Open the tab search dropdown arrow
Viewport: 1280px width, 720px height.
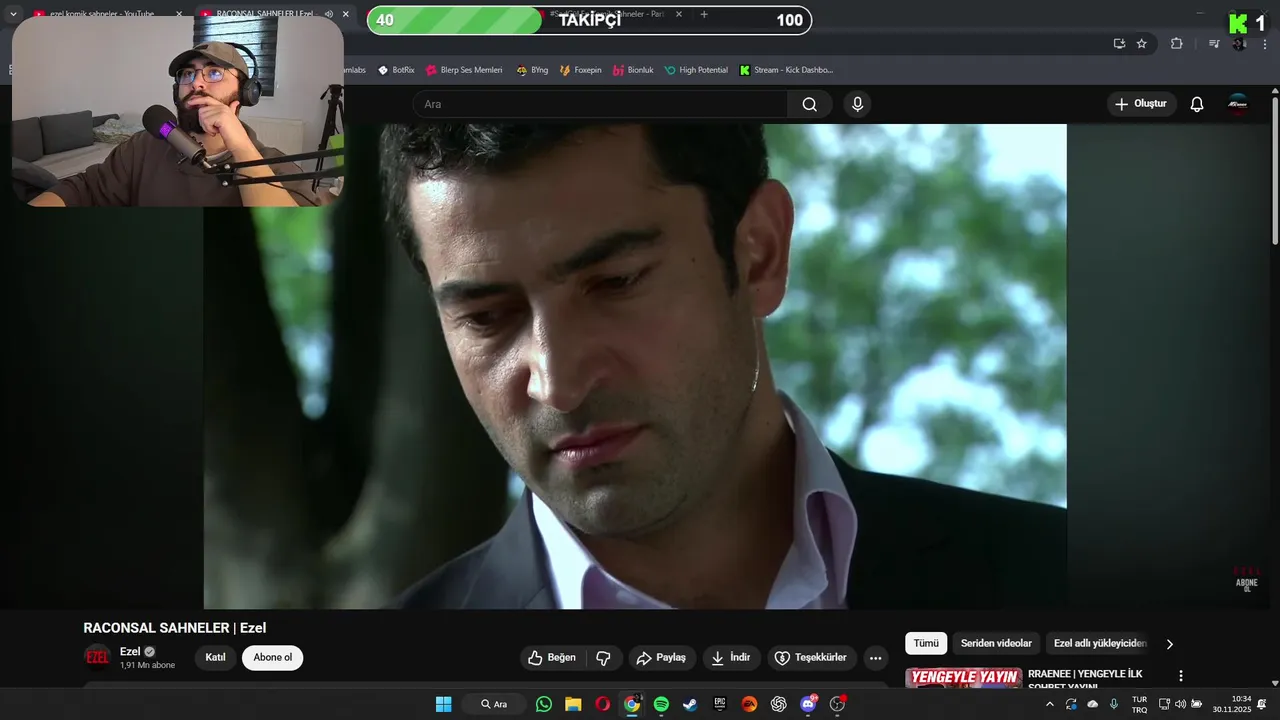pos(13,14)
